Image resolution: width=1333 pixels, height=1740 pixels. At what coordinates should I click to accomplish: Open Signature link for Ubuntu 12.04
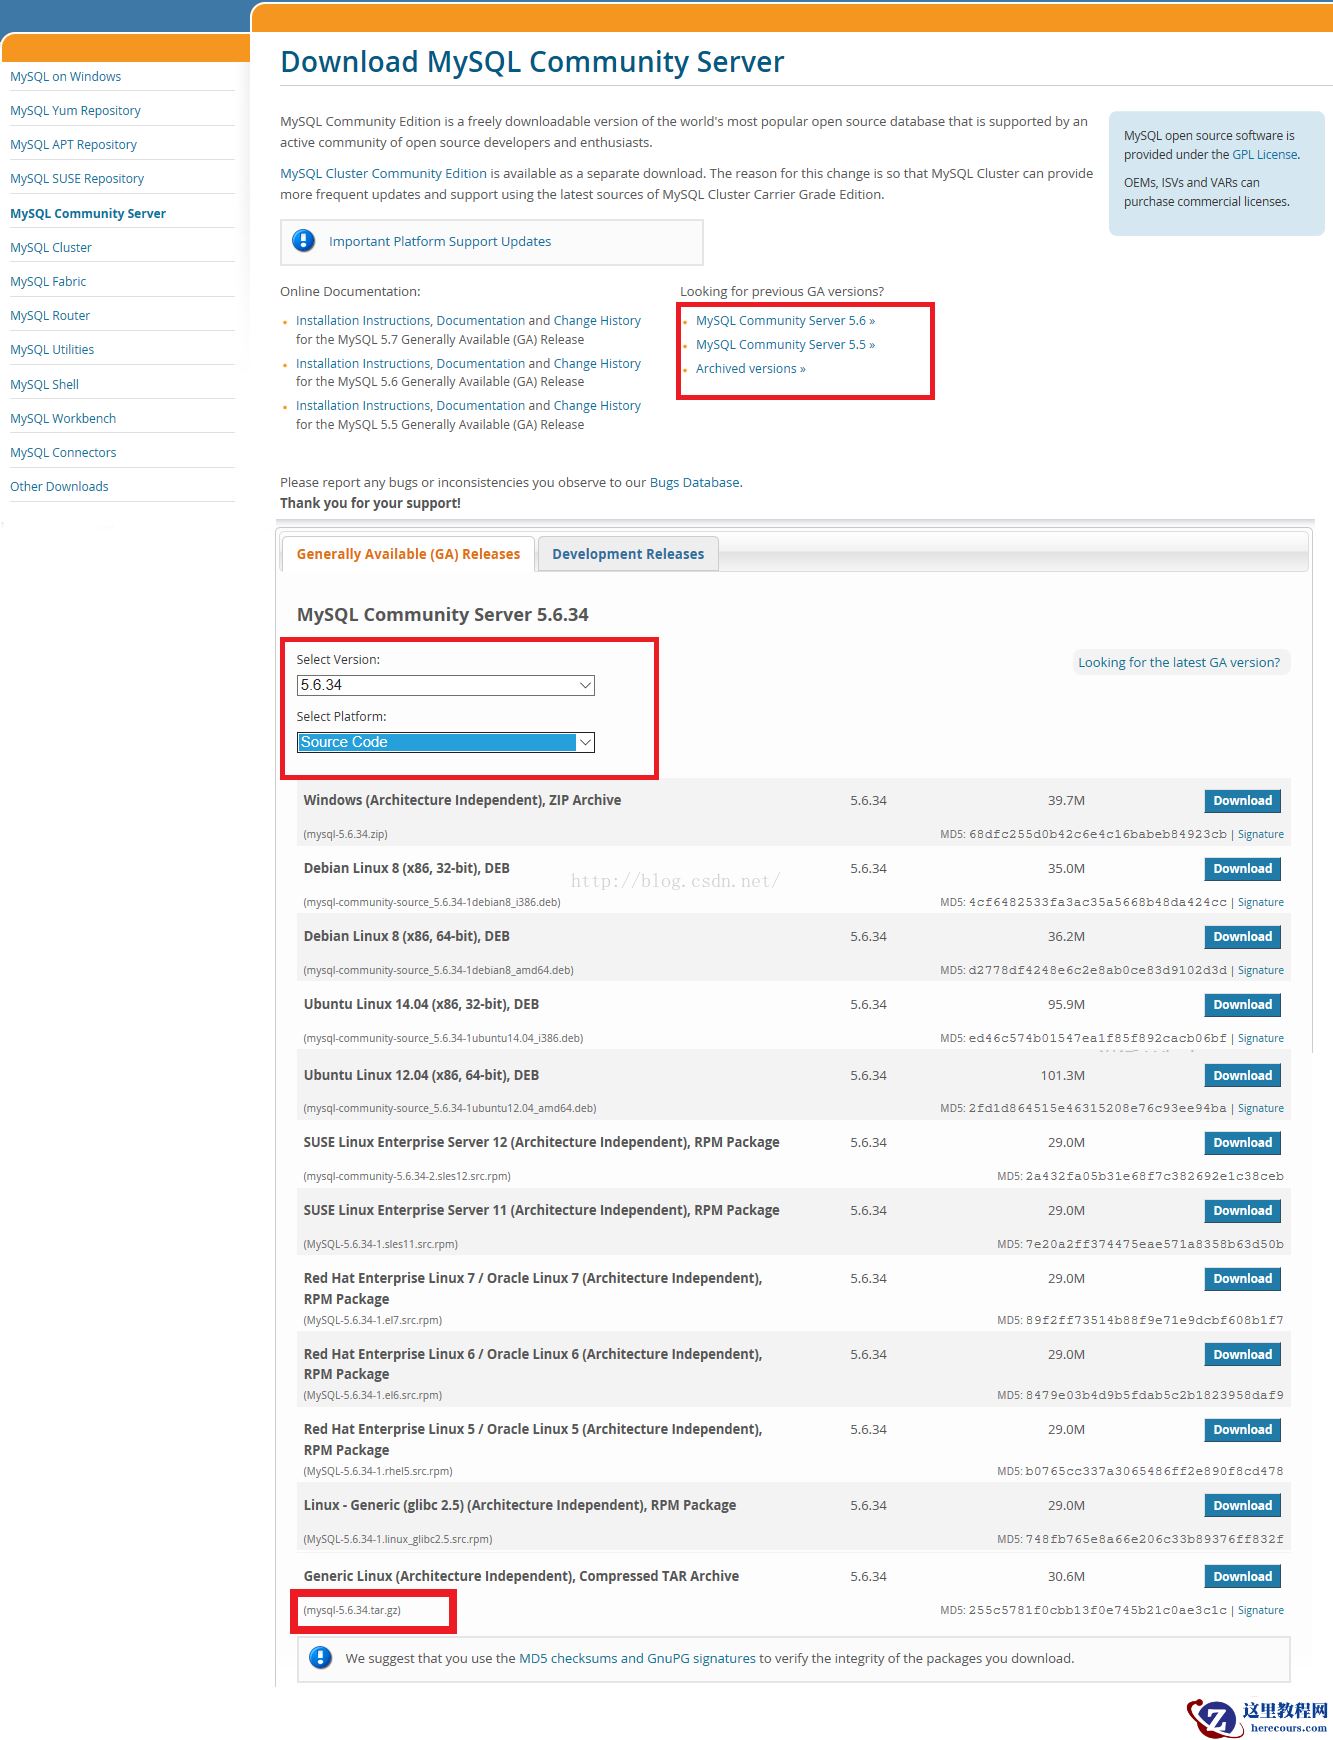[x=1261, y=1108]
